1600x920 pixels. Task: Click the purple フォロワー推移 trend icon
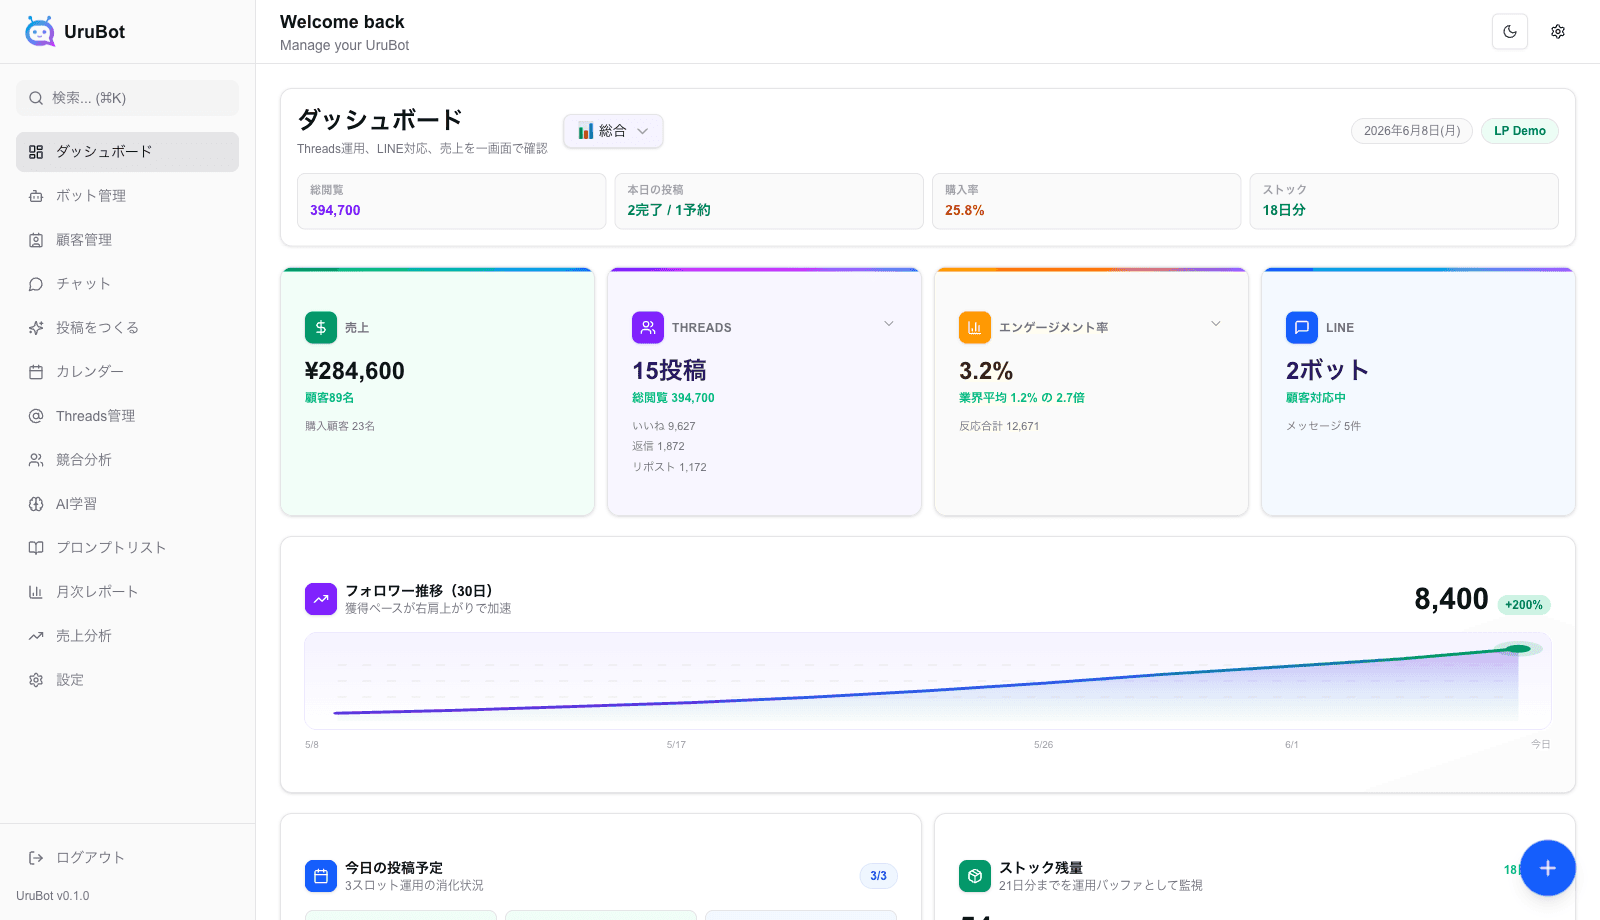coord(321,599)
